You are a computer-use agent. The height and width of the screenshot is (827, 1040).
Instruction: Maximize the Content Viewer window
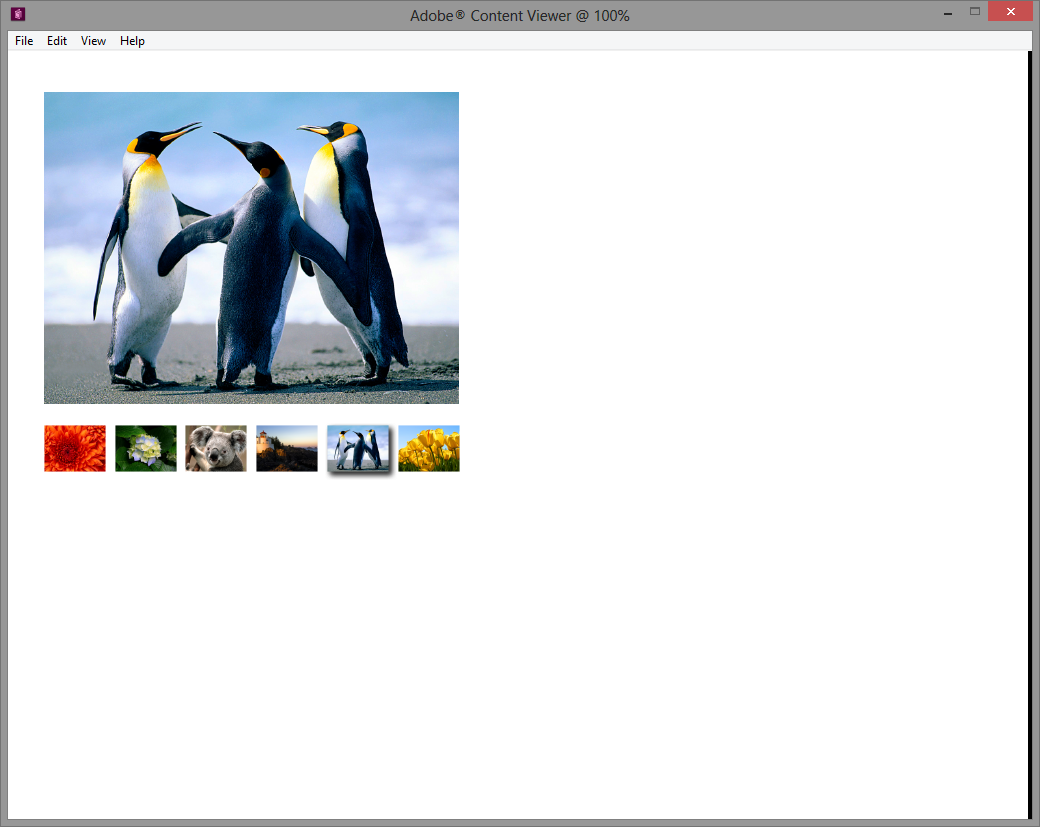(974, 12)
